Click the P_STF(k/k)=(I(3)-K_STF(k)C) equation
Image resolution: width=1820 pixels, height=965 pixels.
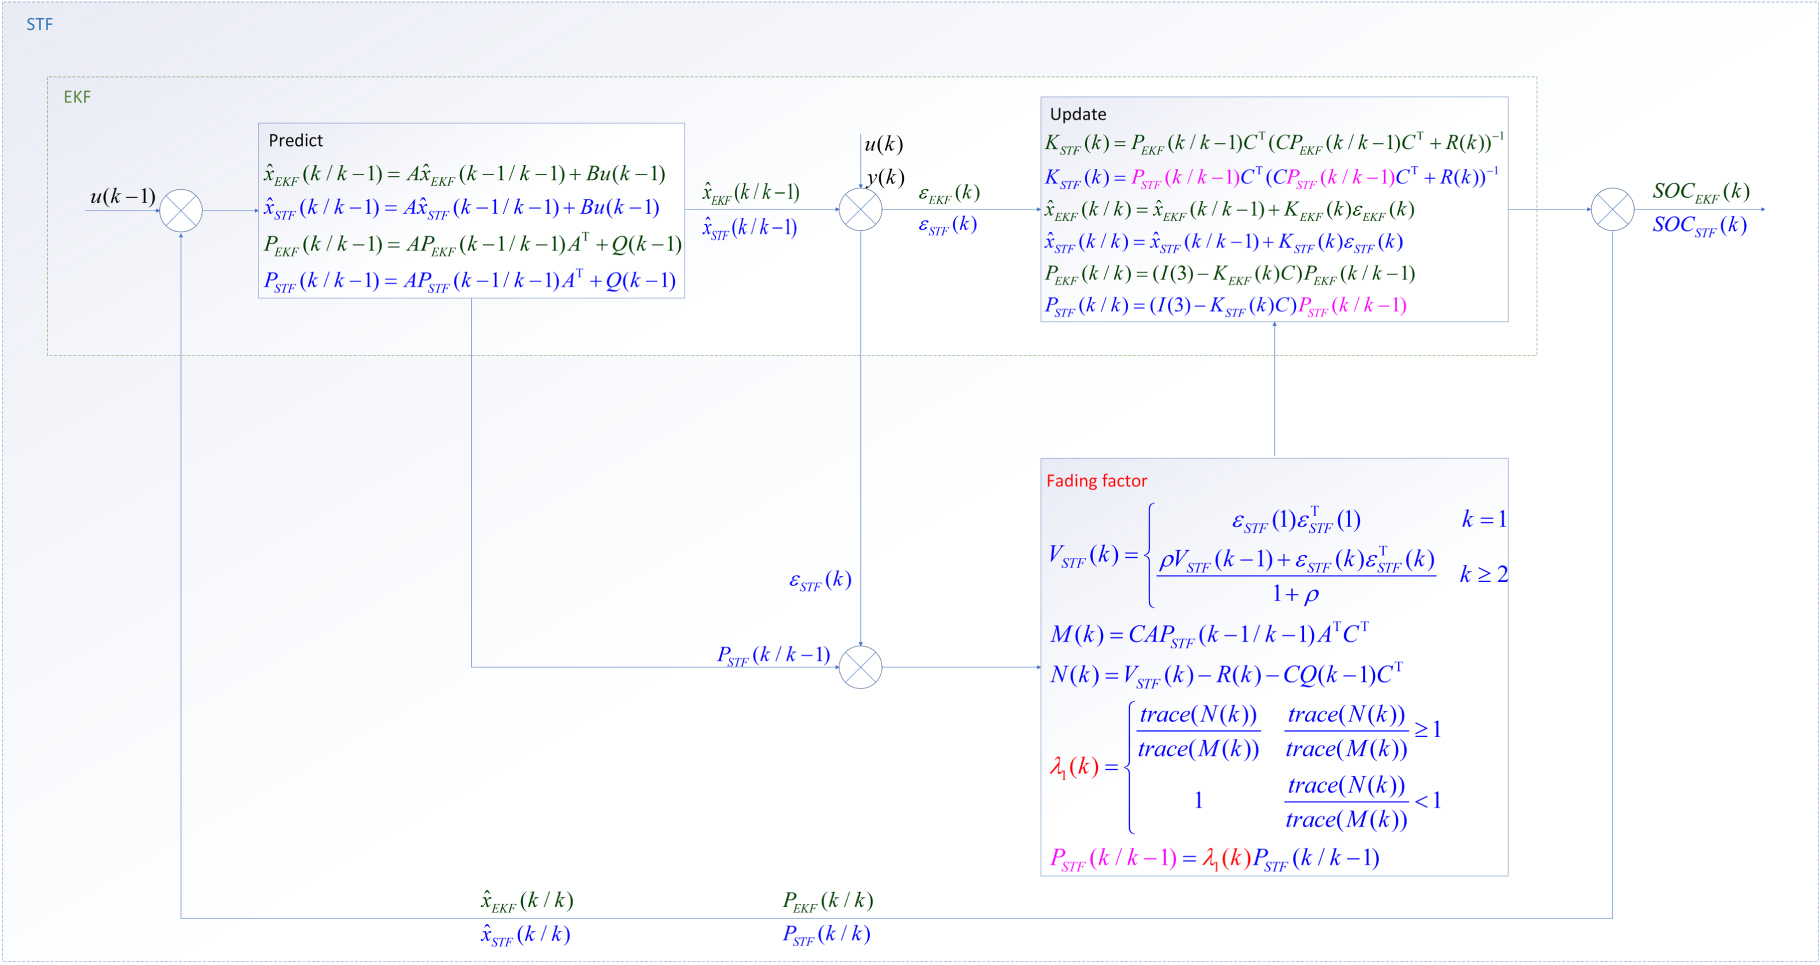coord(1226,306)
